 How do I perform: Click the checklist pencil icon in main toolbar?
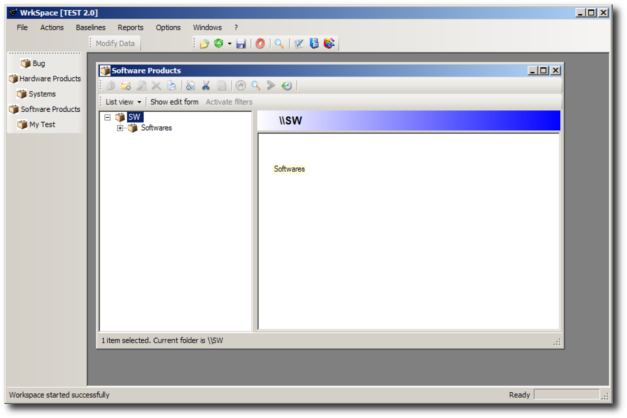(299, 44)
